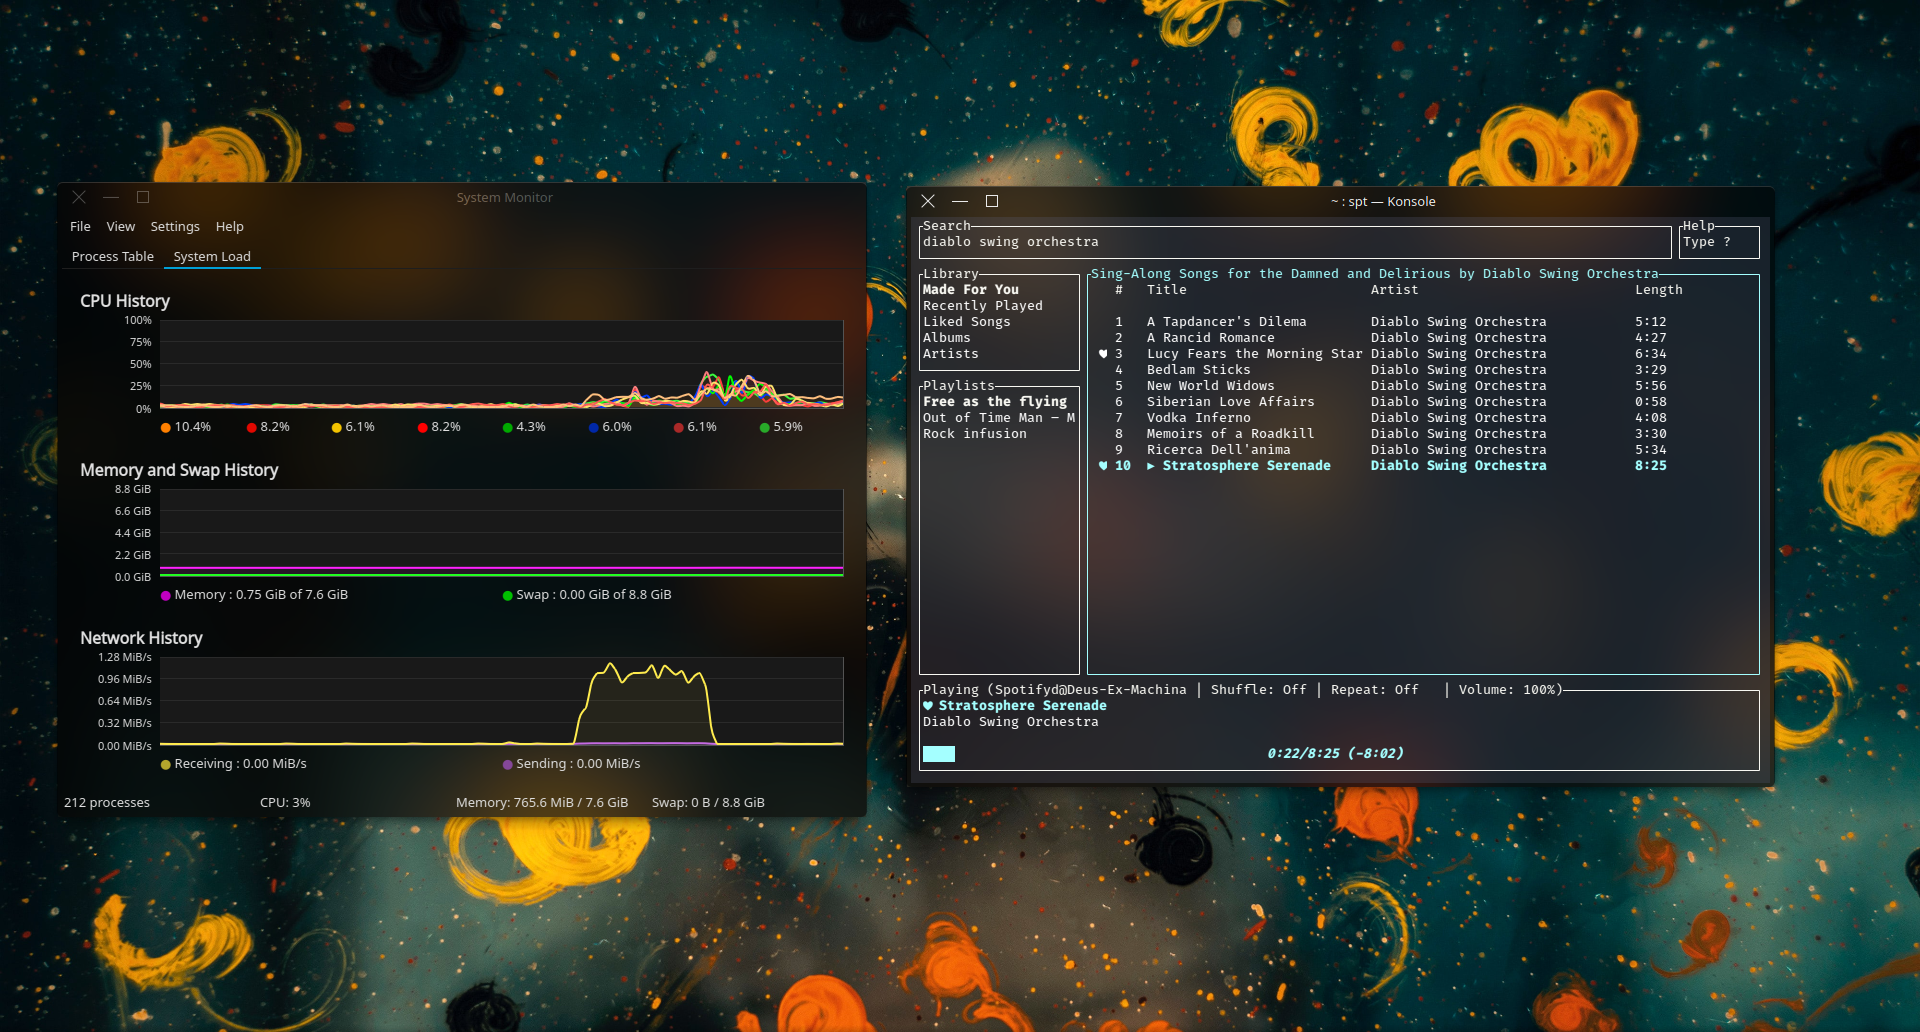Switch to the Process Table tab
1920x1032 pixels.
pos(113,257)
